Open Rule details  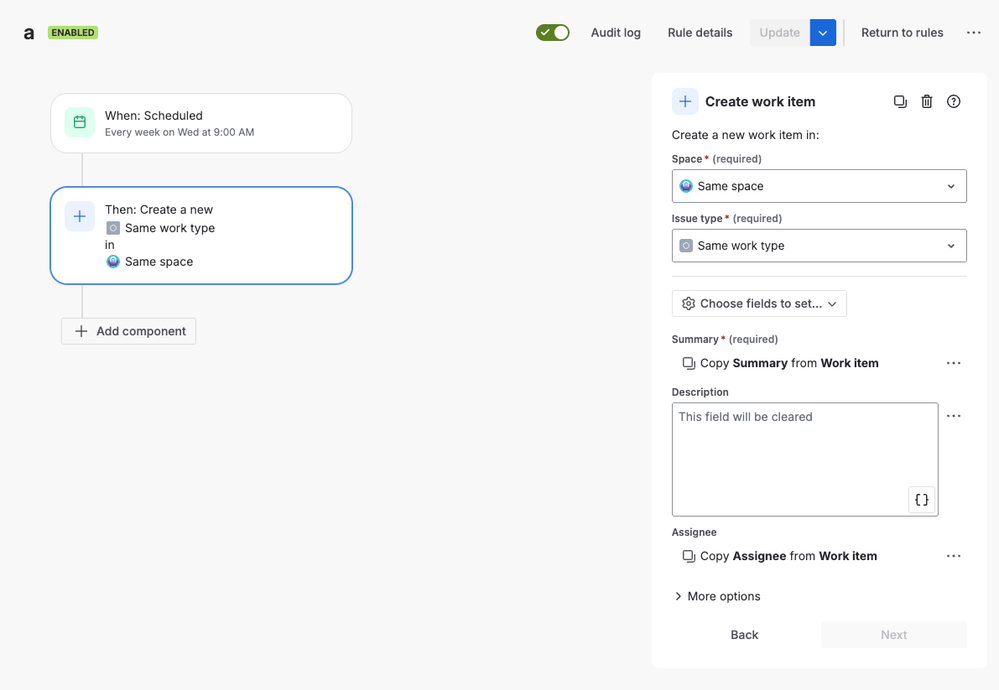tap(700, 32)
